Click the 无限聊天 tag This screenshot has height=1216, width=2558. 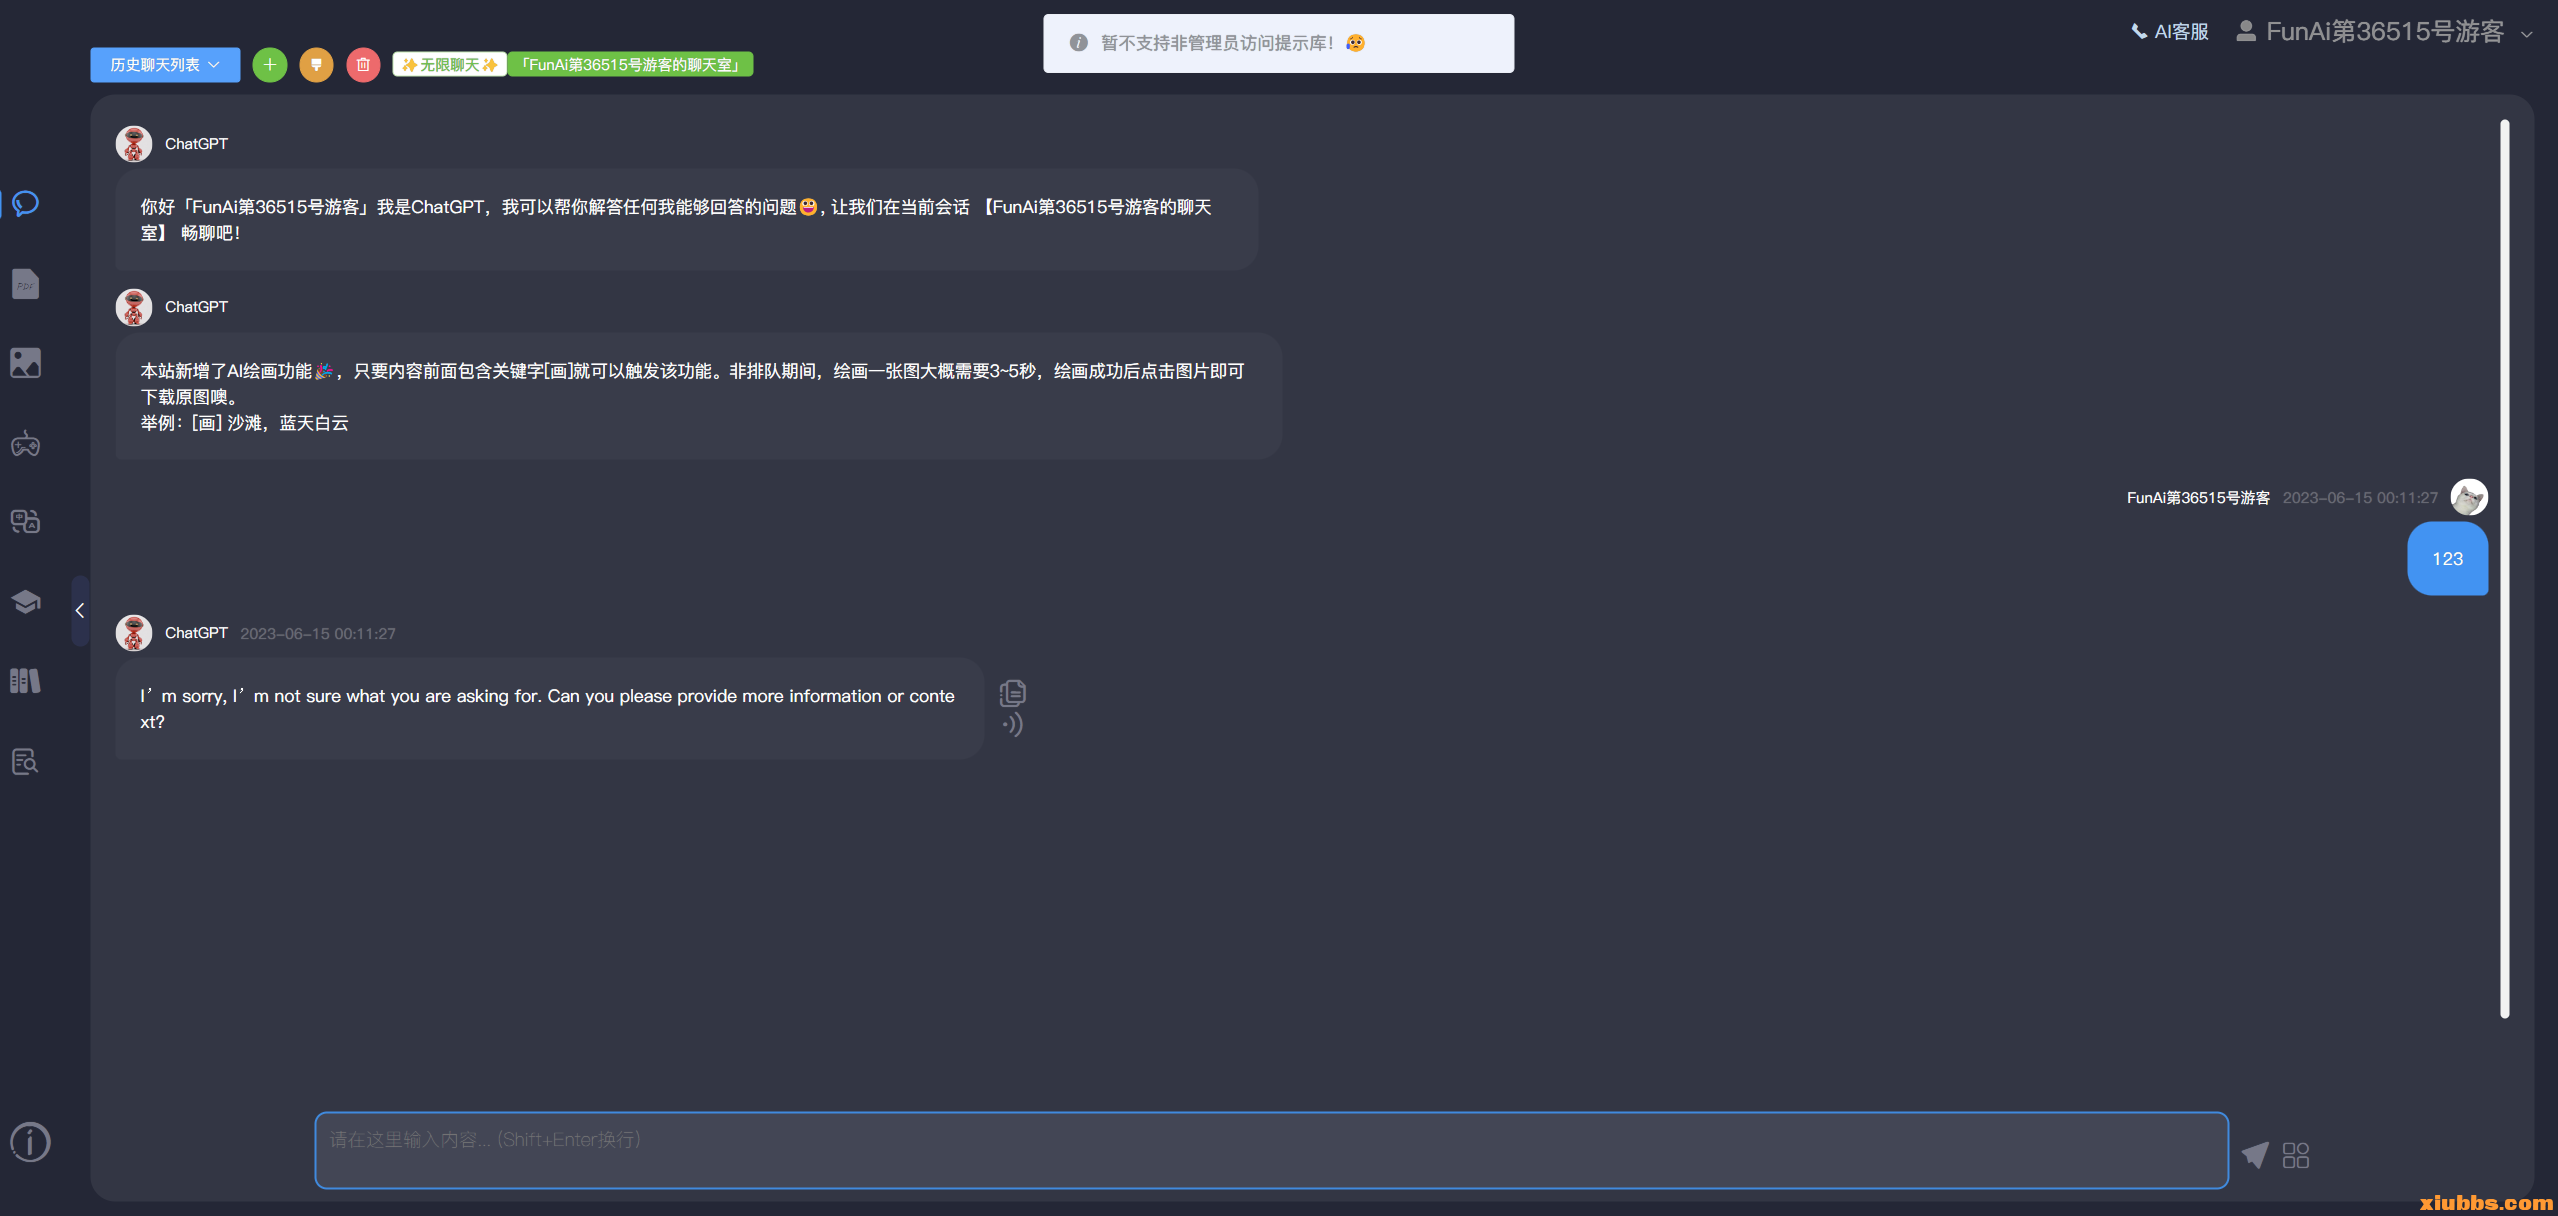(449, 65)
